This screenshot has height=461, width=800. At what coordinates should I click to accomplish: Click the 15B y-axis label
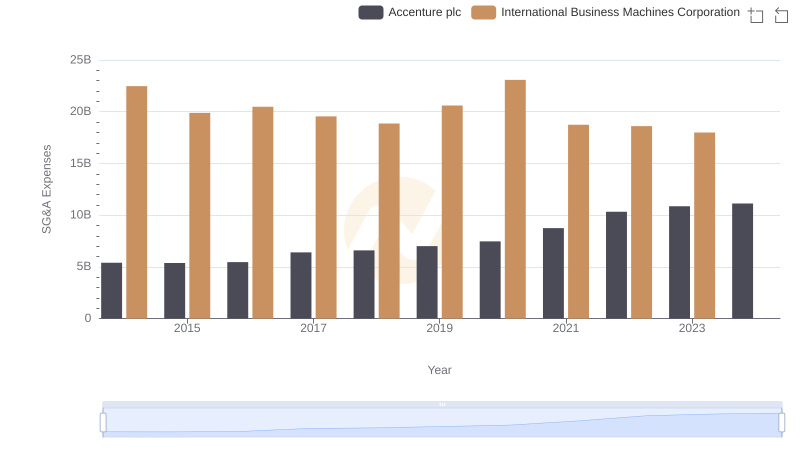tap(81, 163)
